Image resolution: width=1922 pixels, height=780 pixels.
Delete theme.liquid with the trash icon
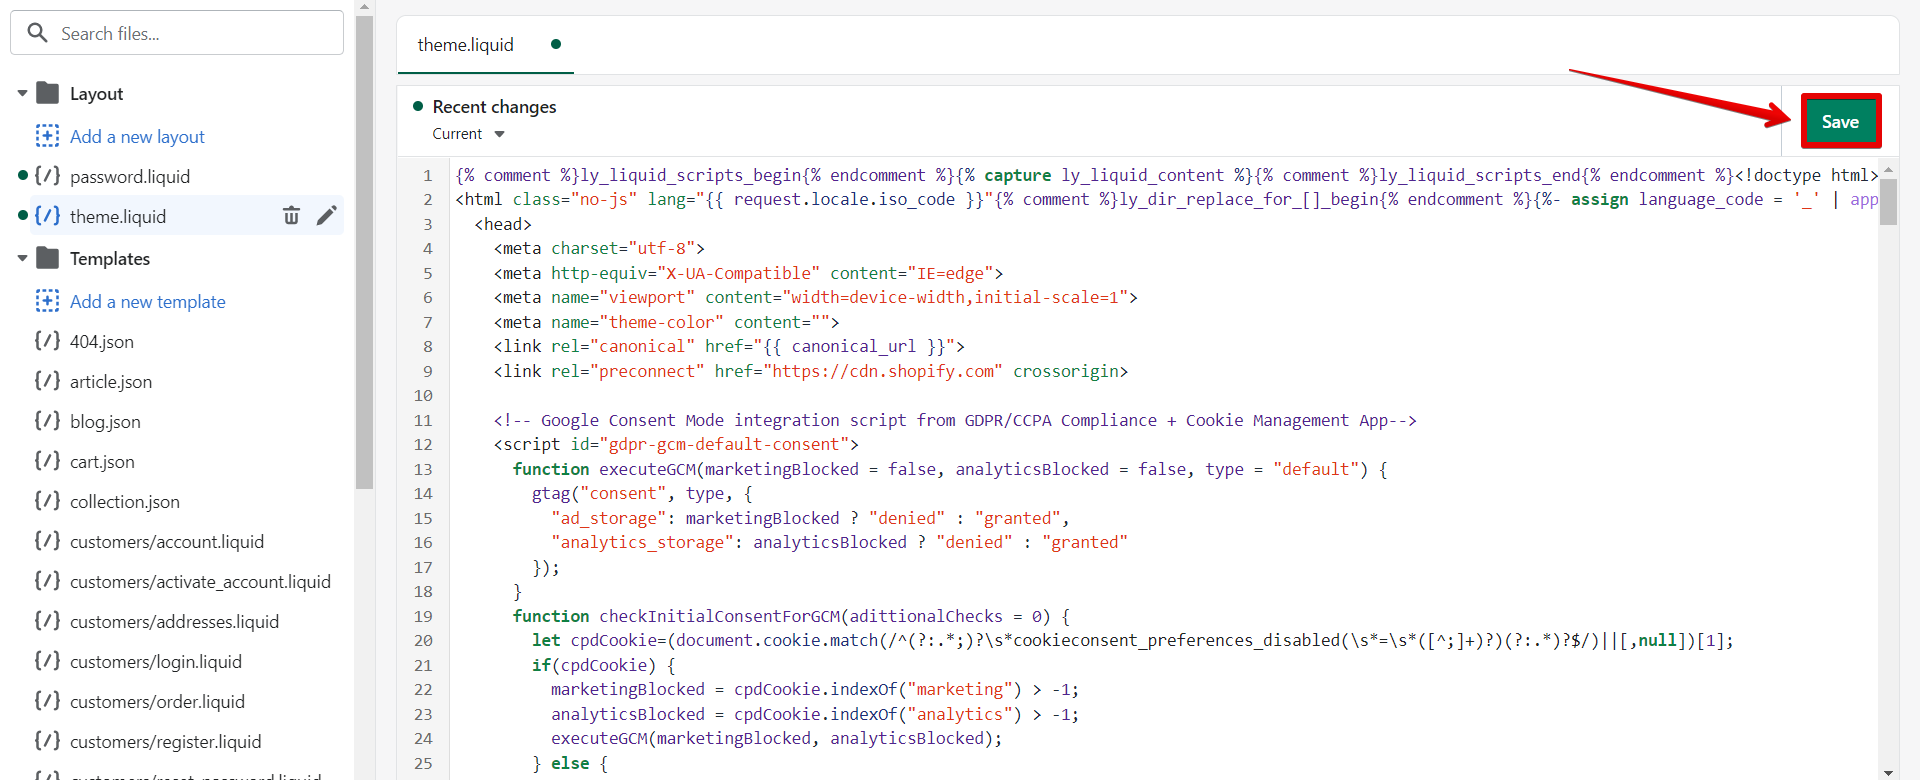coord(291,216)
